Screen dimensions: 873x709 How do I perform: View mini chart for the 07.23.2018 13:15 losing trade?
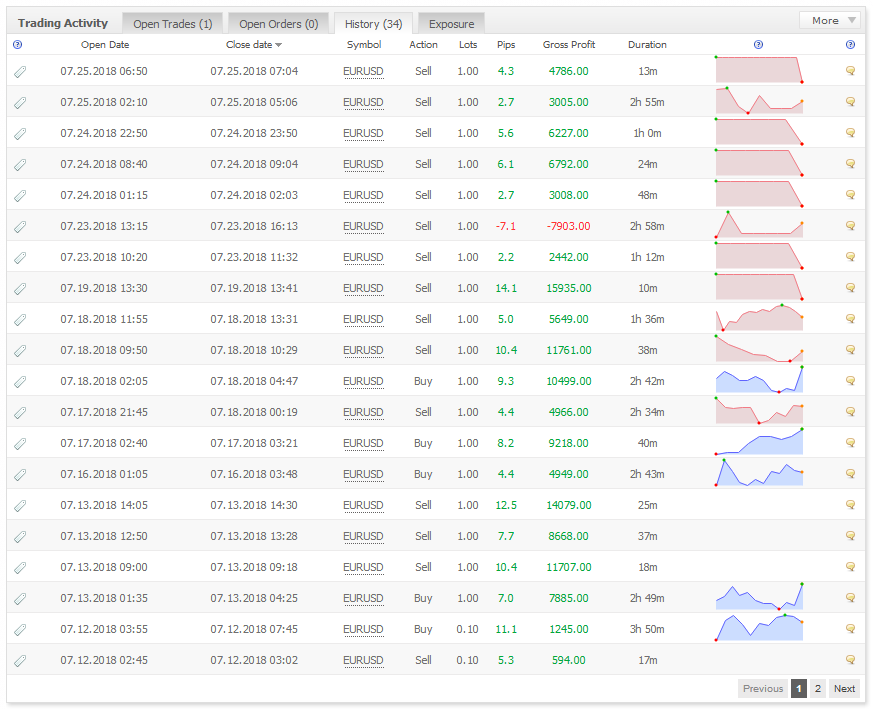(759, 224)
